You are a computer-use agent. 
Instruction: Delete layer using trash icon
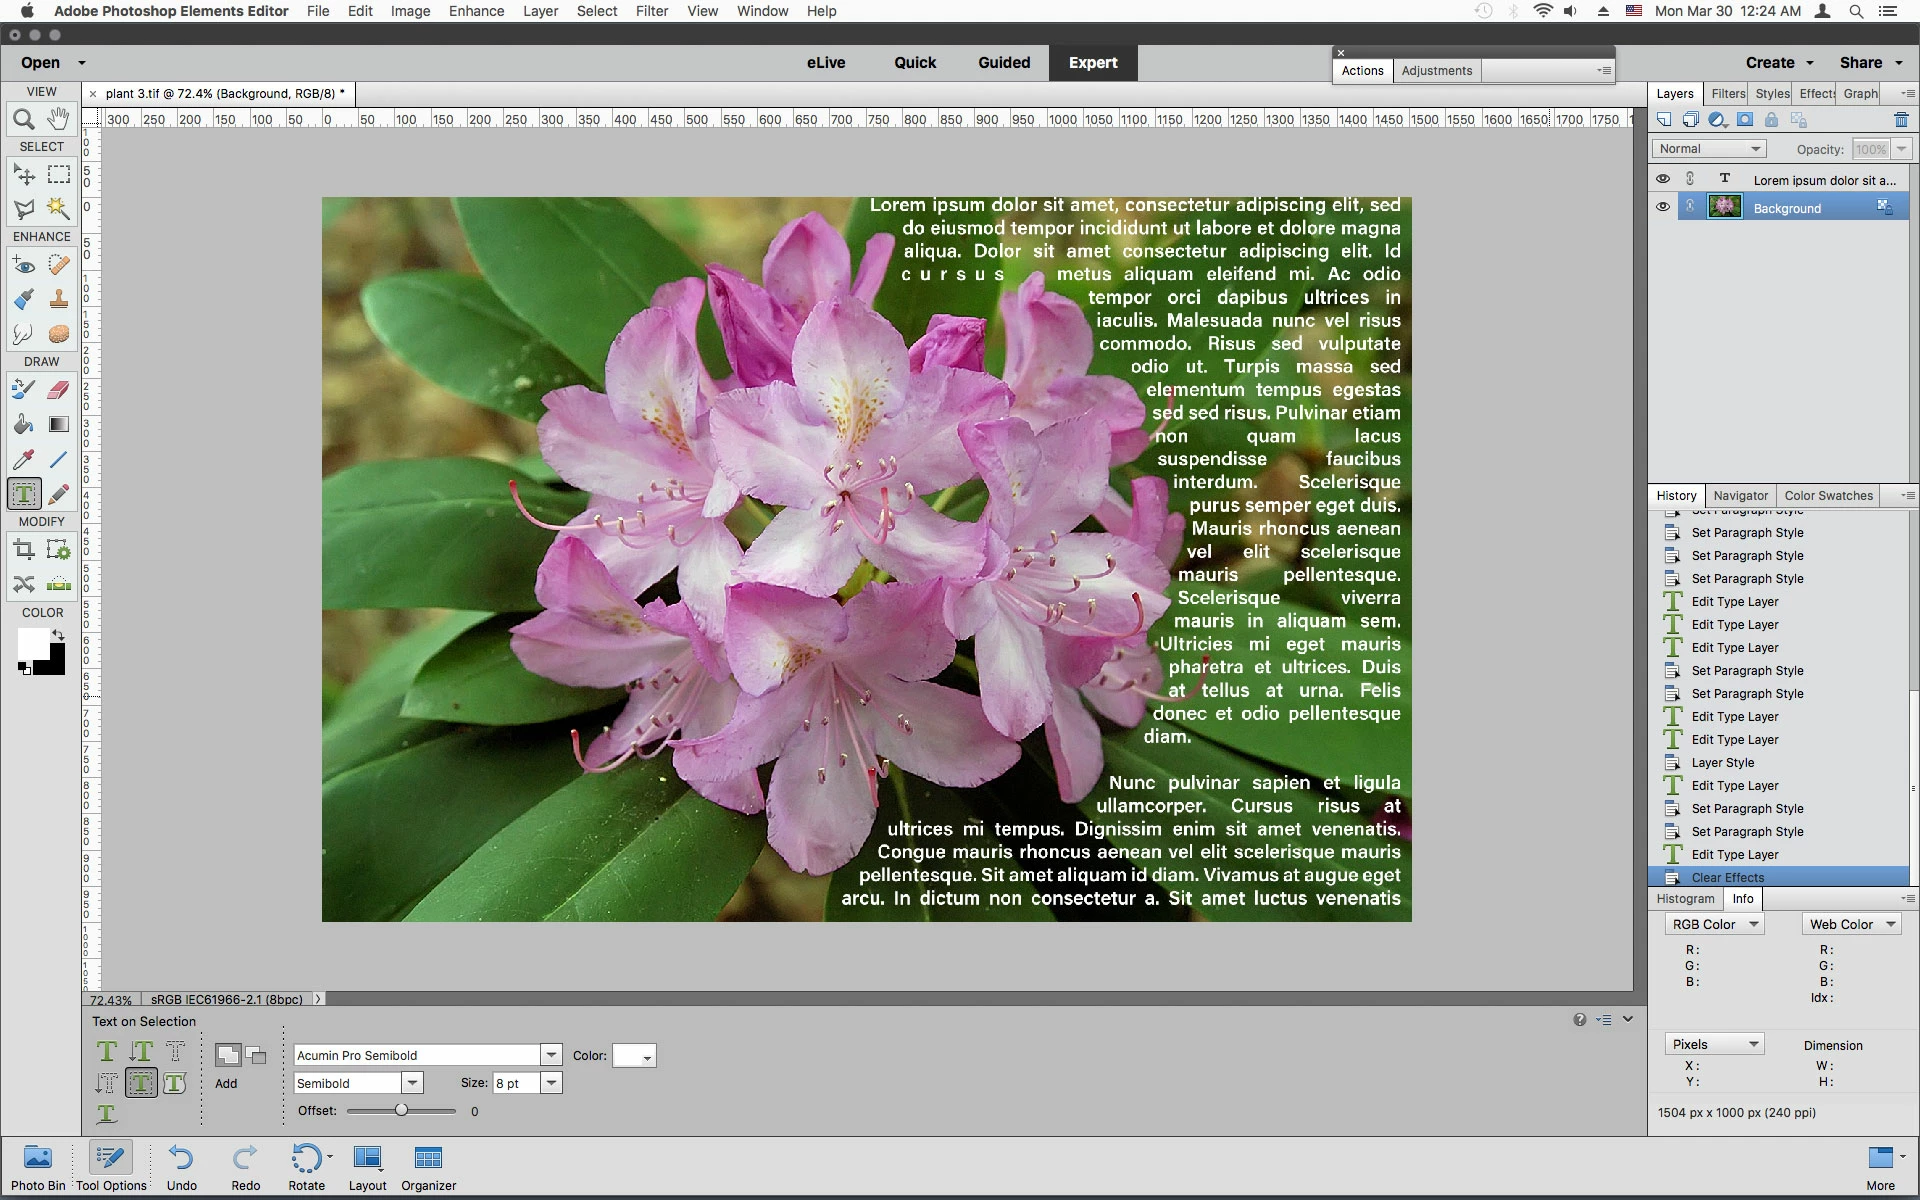coord(1901,120)
